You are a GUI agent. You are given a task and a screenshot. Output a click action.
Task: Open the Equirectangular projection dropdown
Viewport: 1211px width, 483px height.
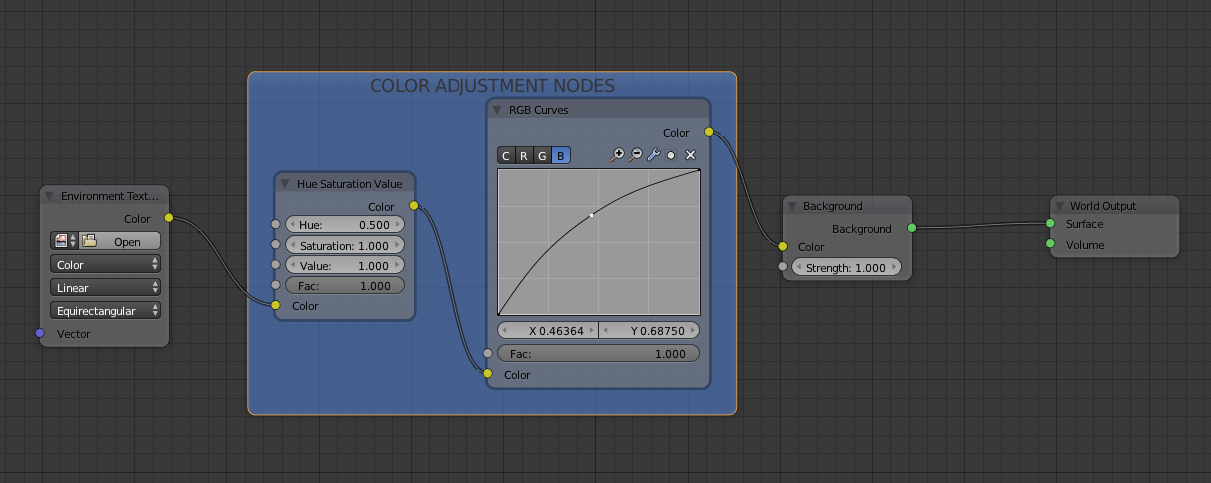click(x=105, y=311)
